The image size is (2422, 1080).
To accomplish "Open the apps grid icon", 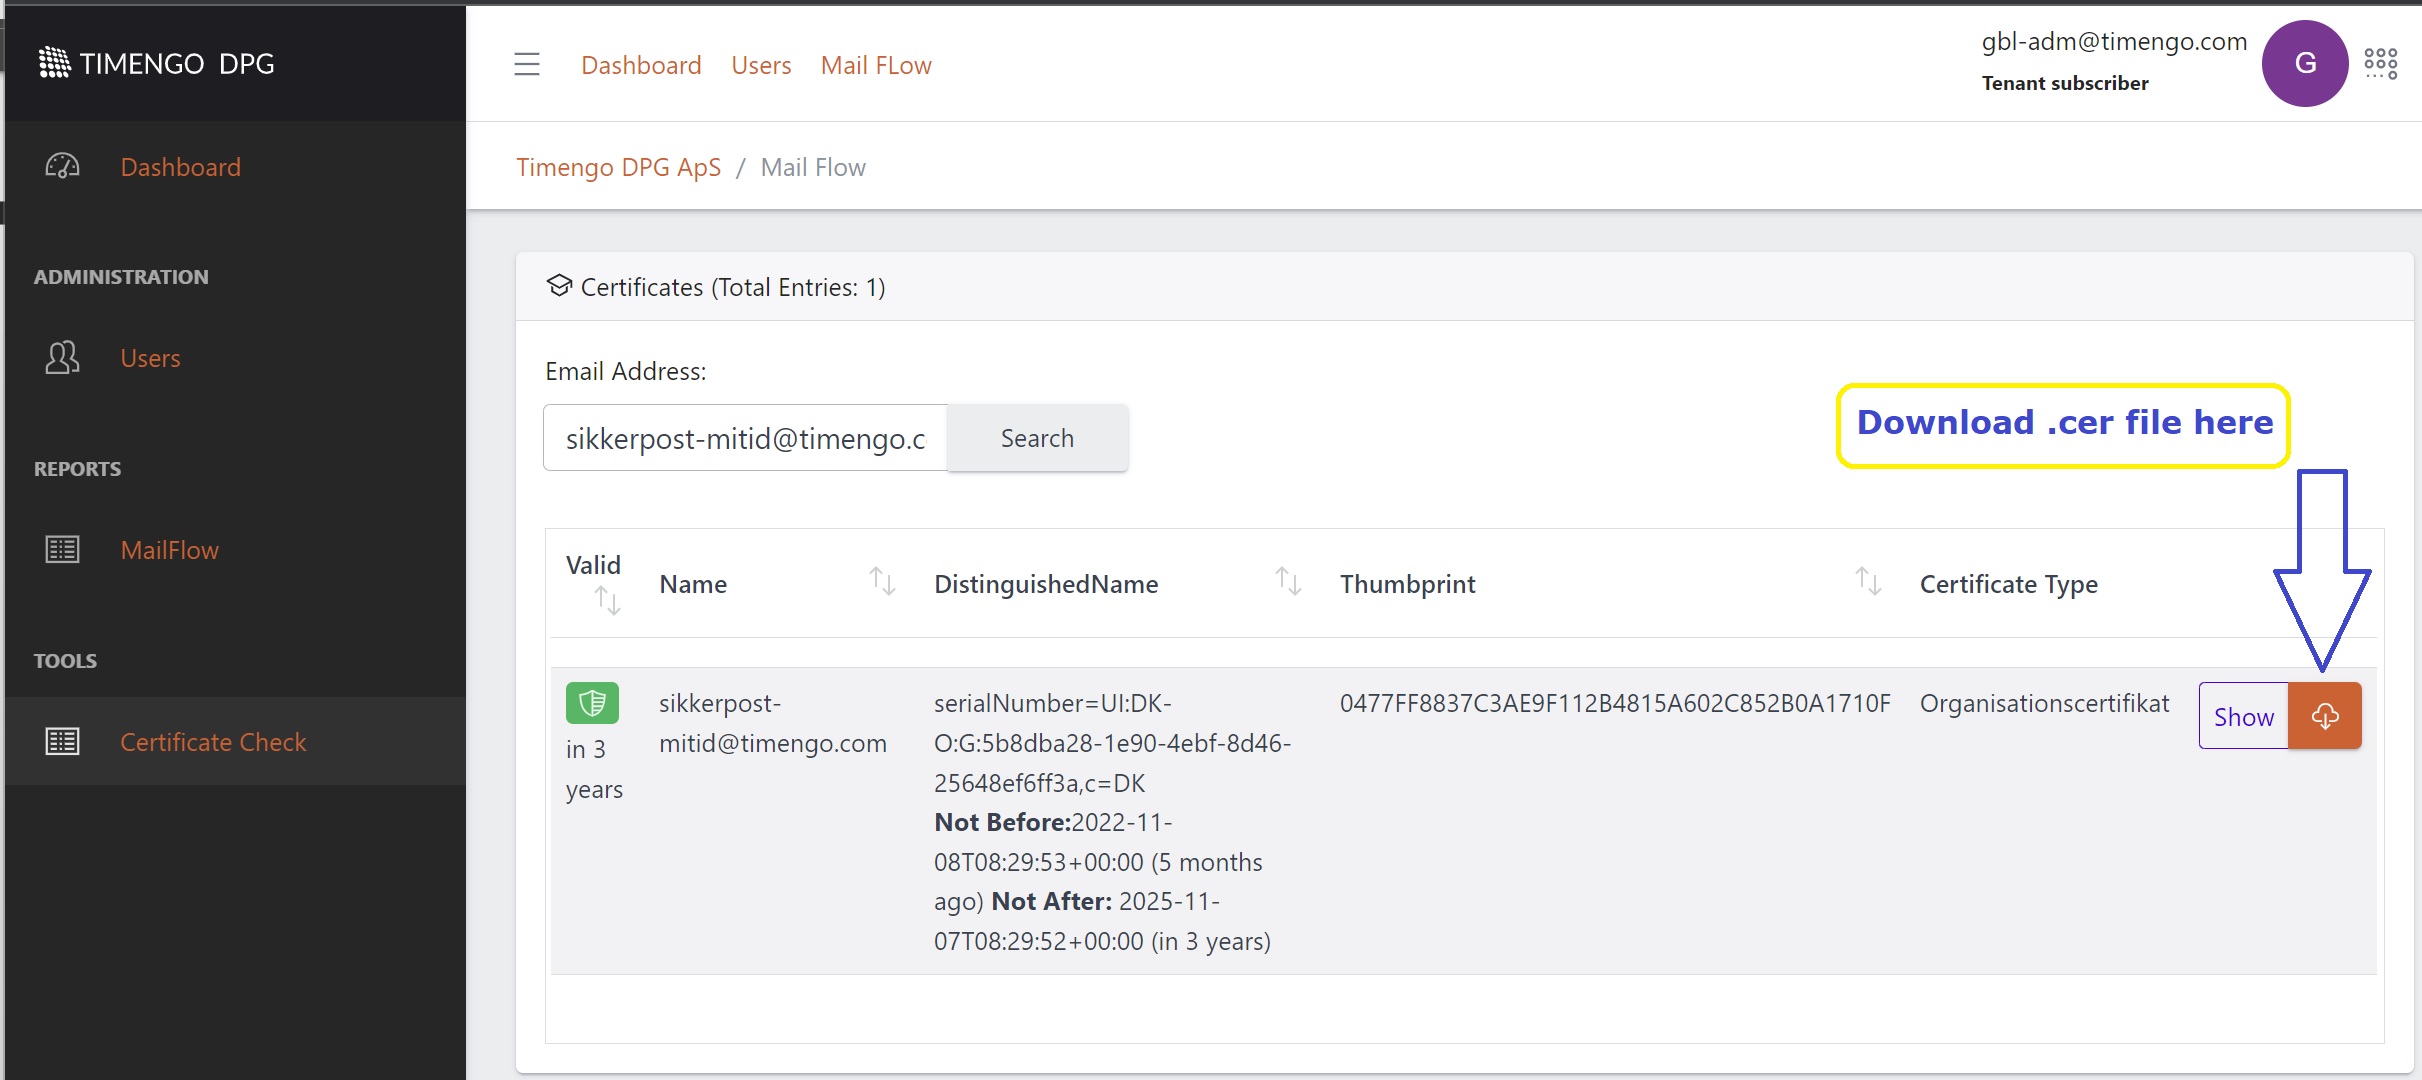I will [x=2380, y=64].
